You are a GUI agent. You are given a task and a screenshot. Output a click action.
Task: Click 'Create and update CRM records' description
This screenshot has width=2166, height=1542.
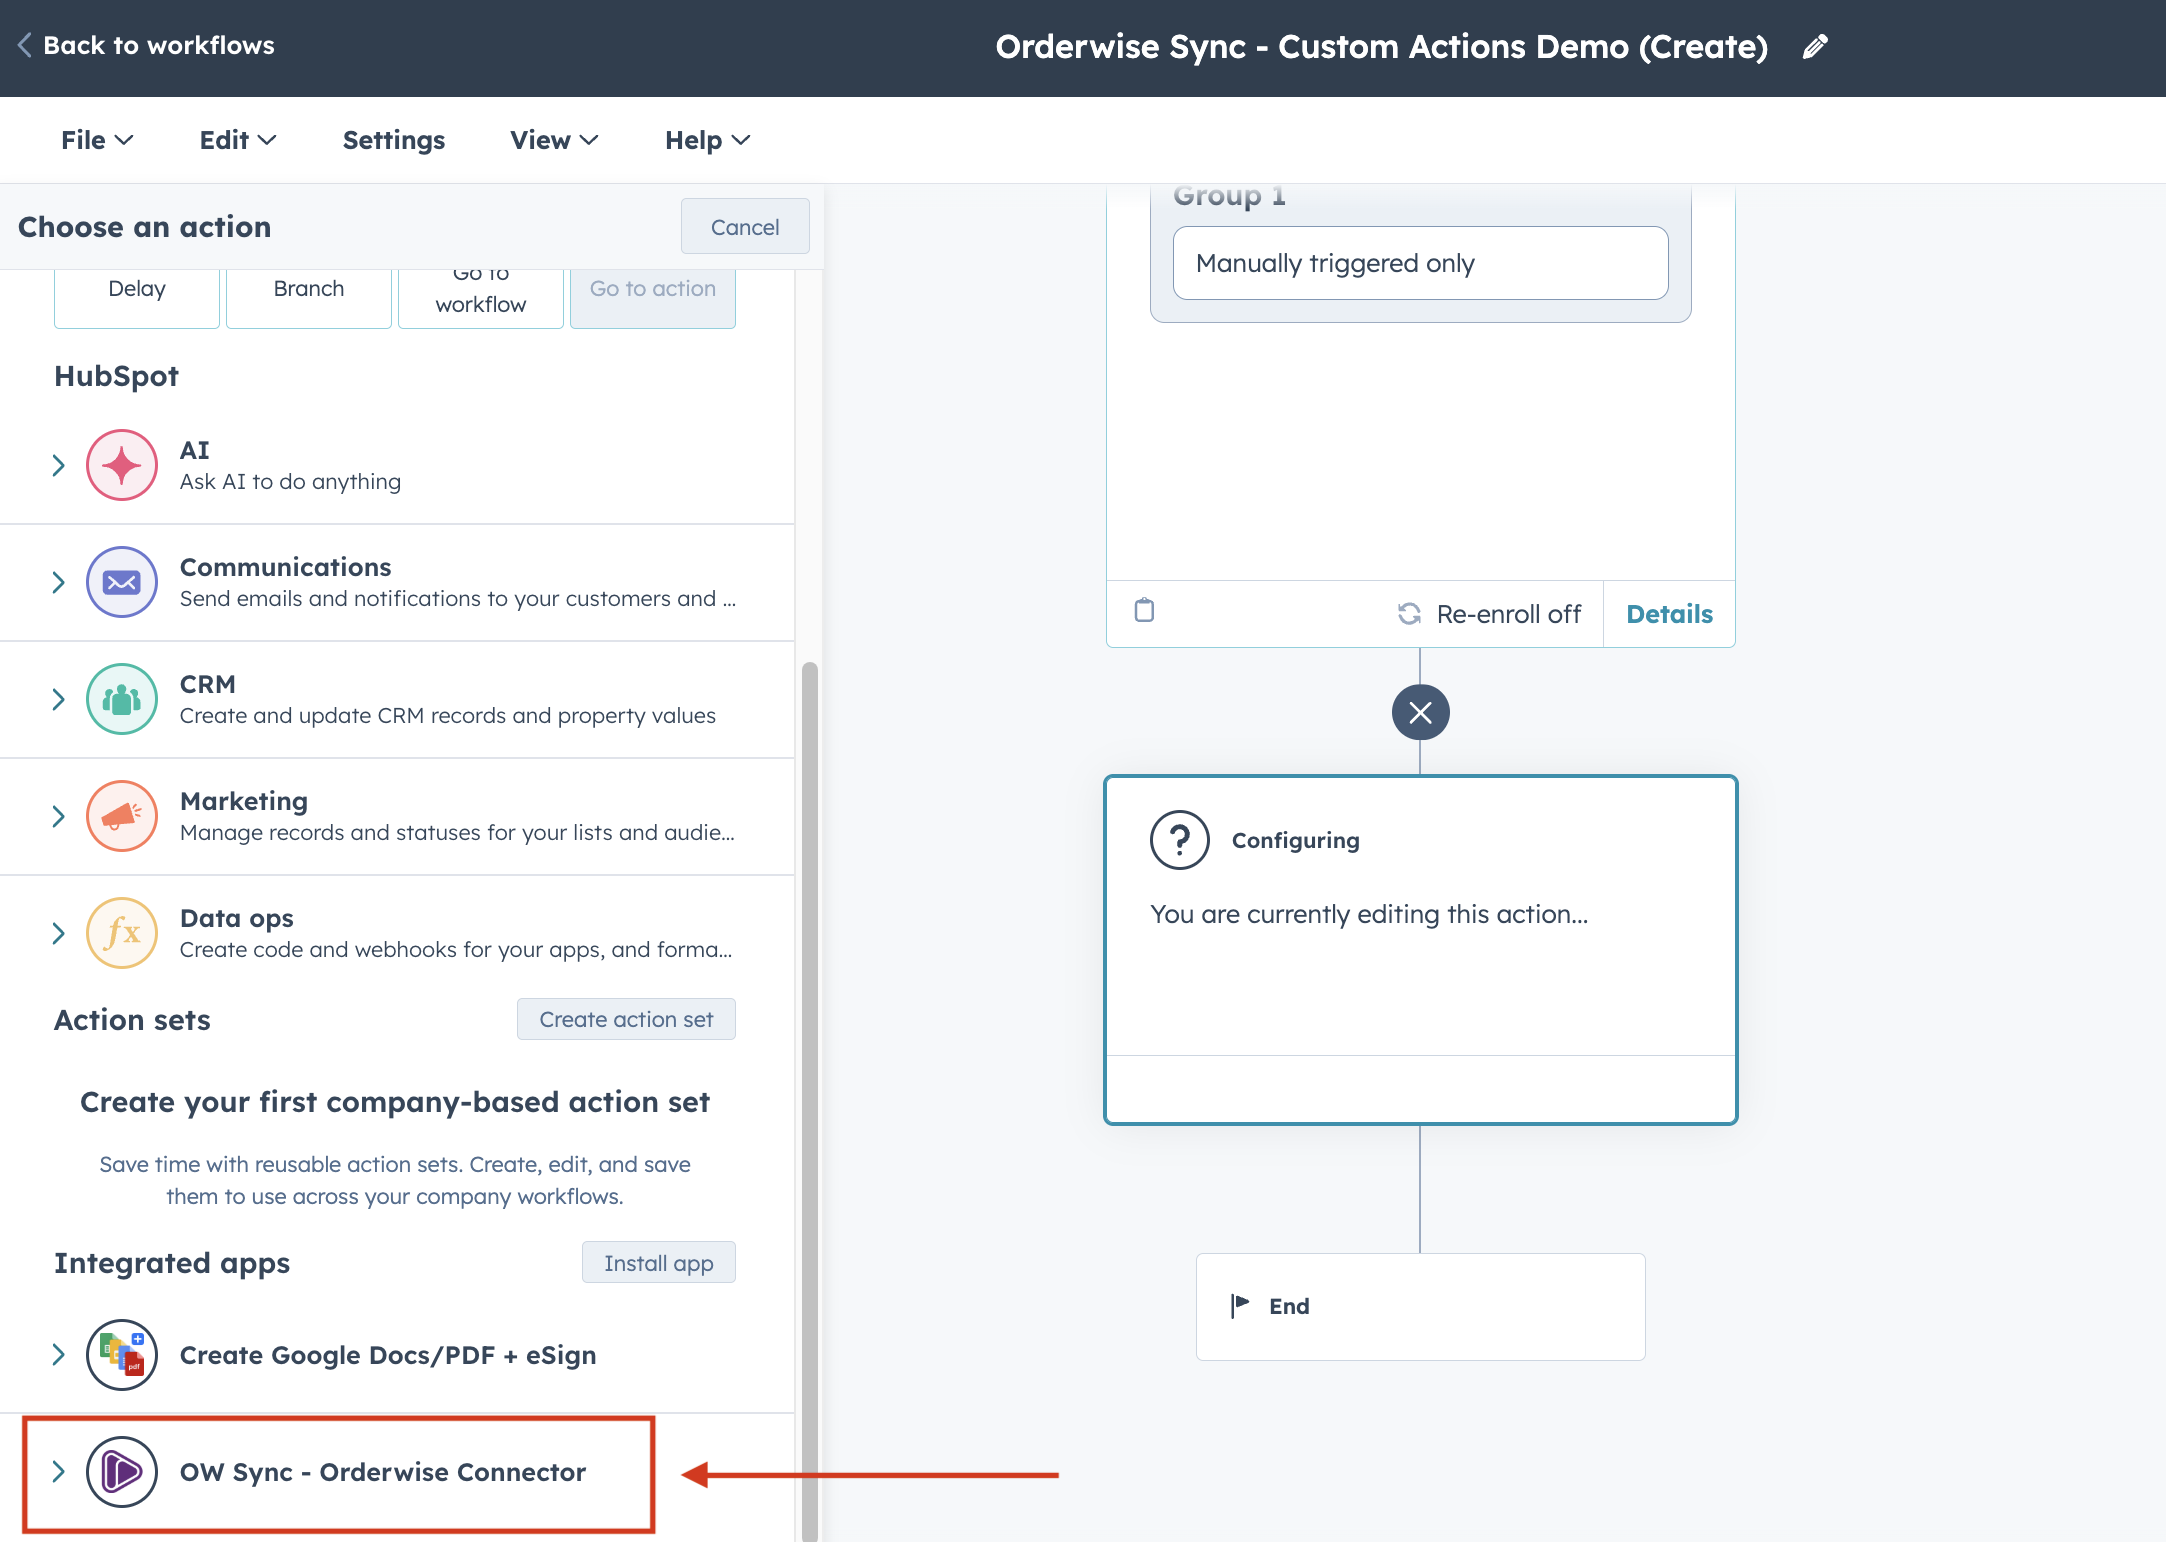point(448,716)
